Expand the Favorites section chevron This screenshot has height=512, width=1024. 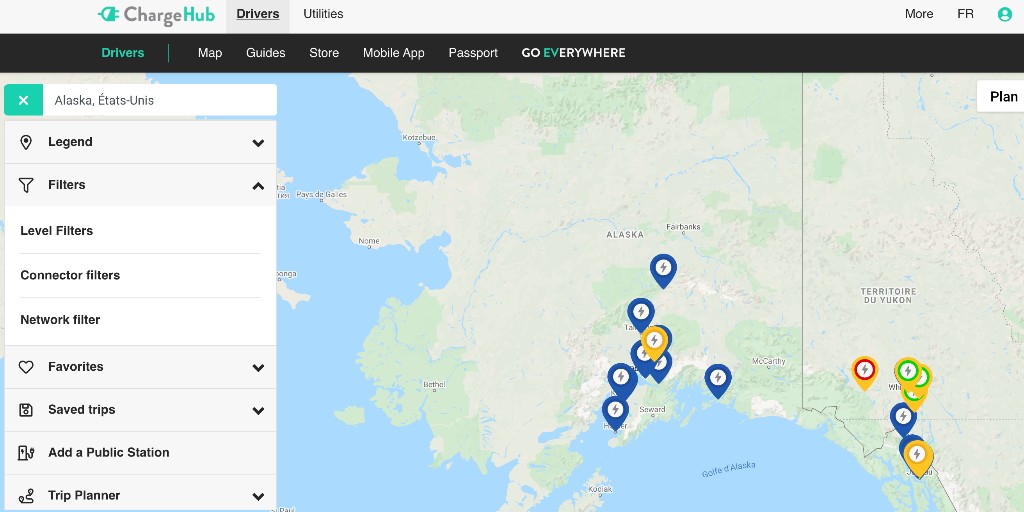tap(259, 368)
